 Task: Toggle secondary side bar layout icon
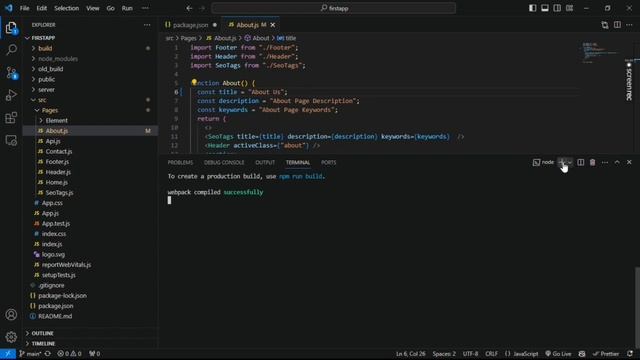pos(557,8)
